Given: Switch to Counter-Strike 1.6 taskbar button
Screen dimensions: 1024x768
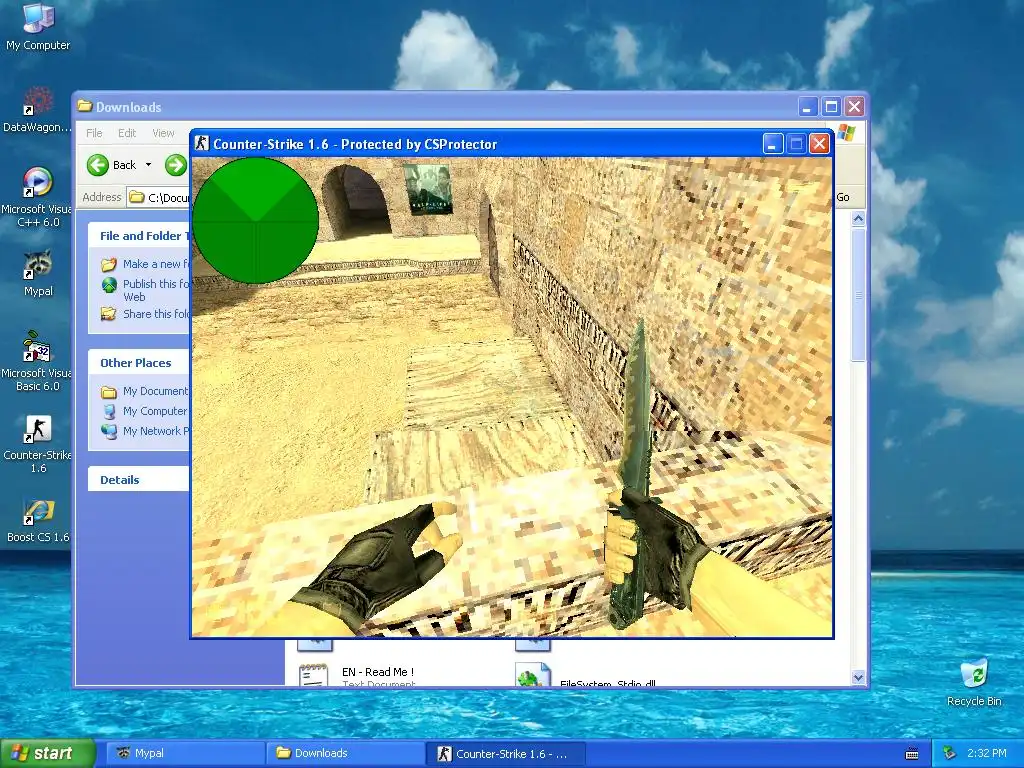Looking at the screenshot, I should (x=505, y=754).
